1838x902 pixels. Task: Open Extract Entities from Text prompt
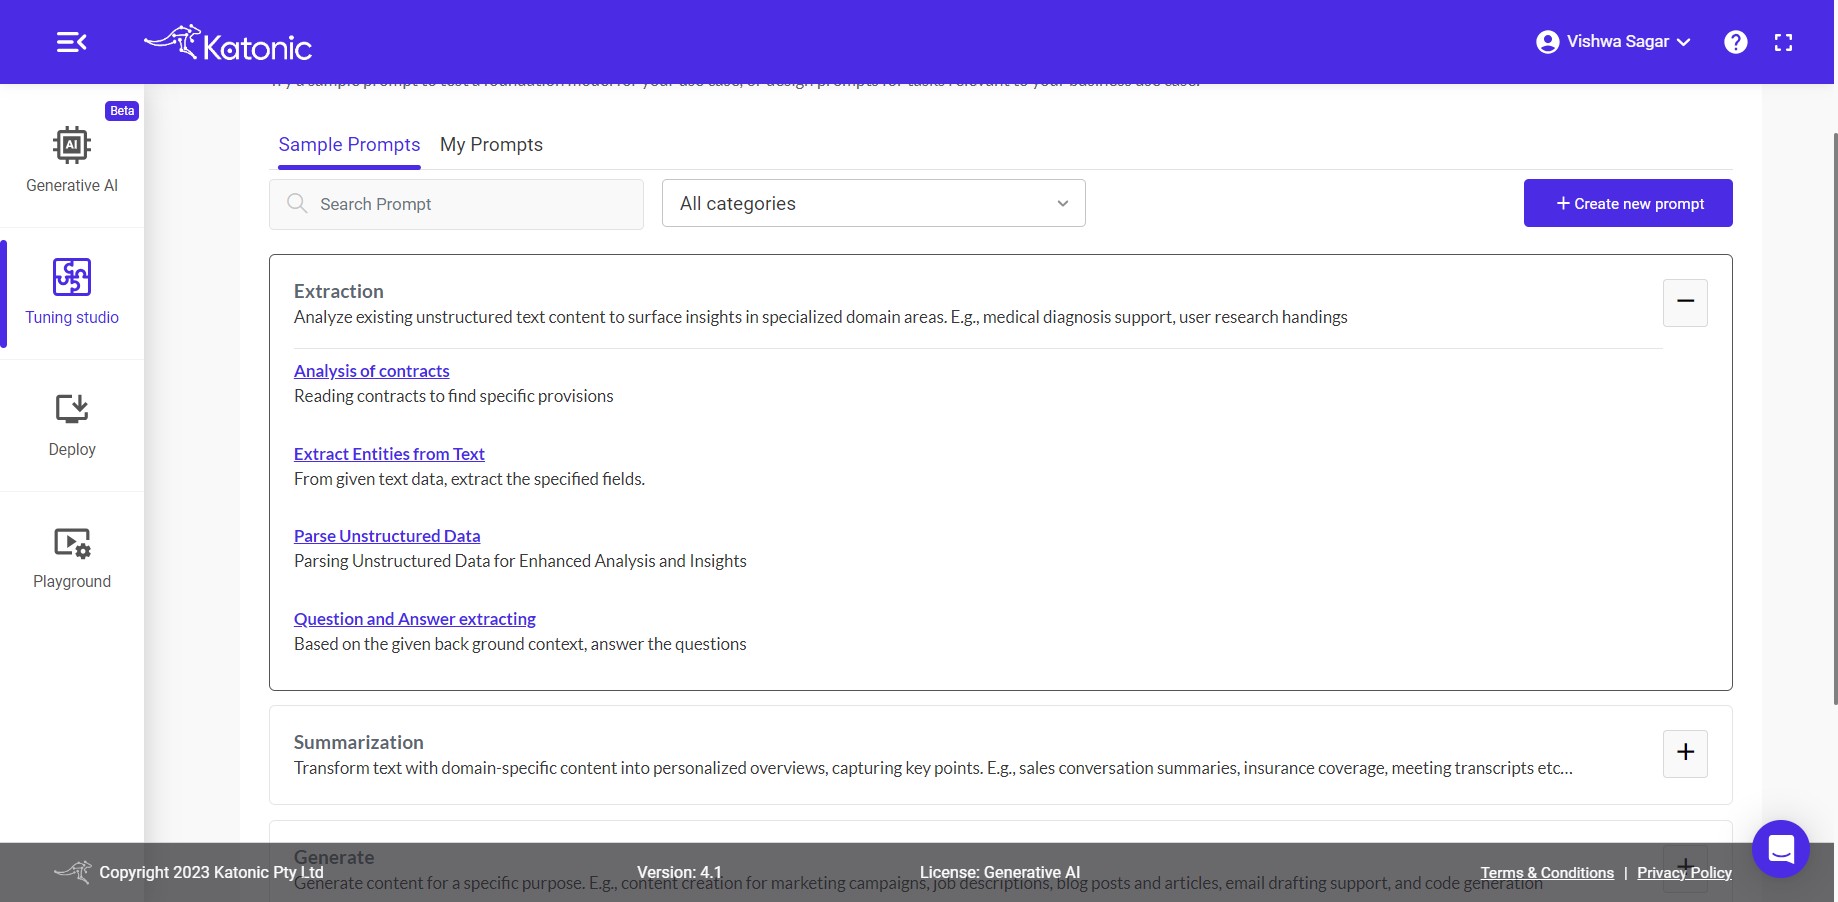tap(389, 454)
